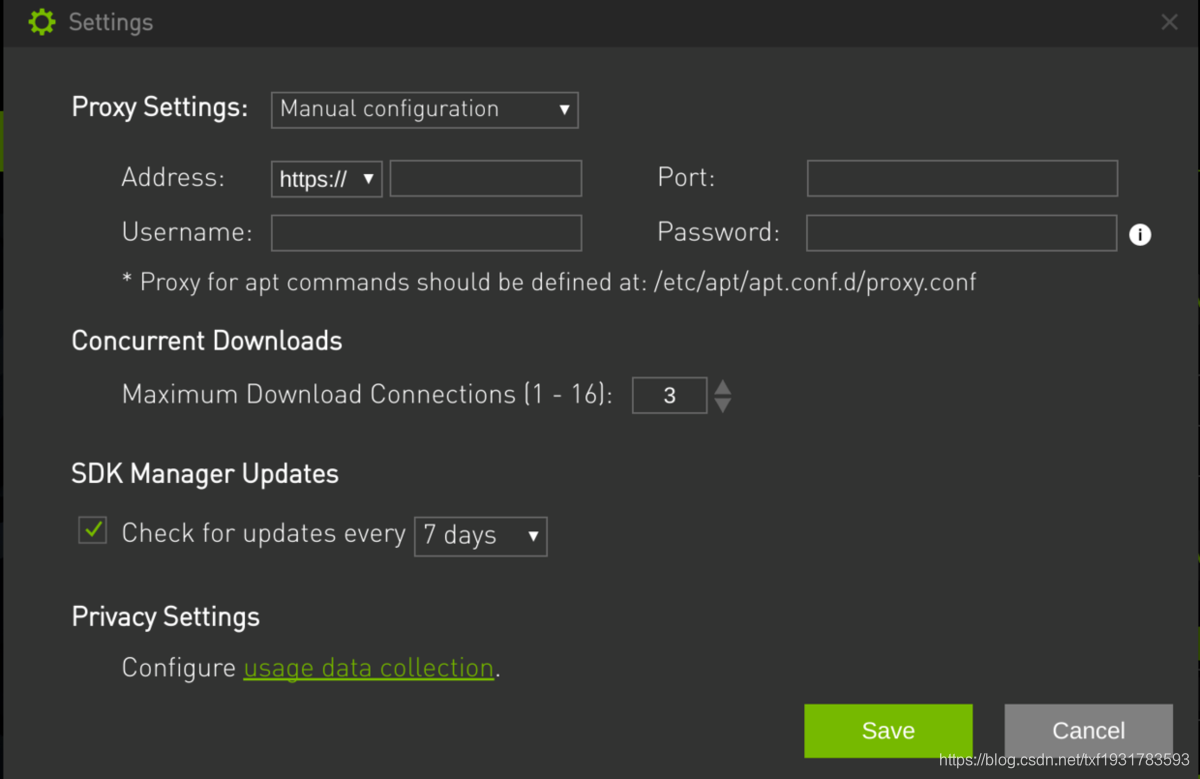Click the apt proxy.conf note text
Viewport: 1200px width, 779px height.
point(549,282)
